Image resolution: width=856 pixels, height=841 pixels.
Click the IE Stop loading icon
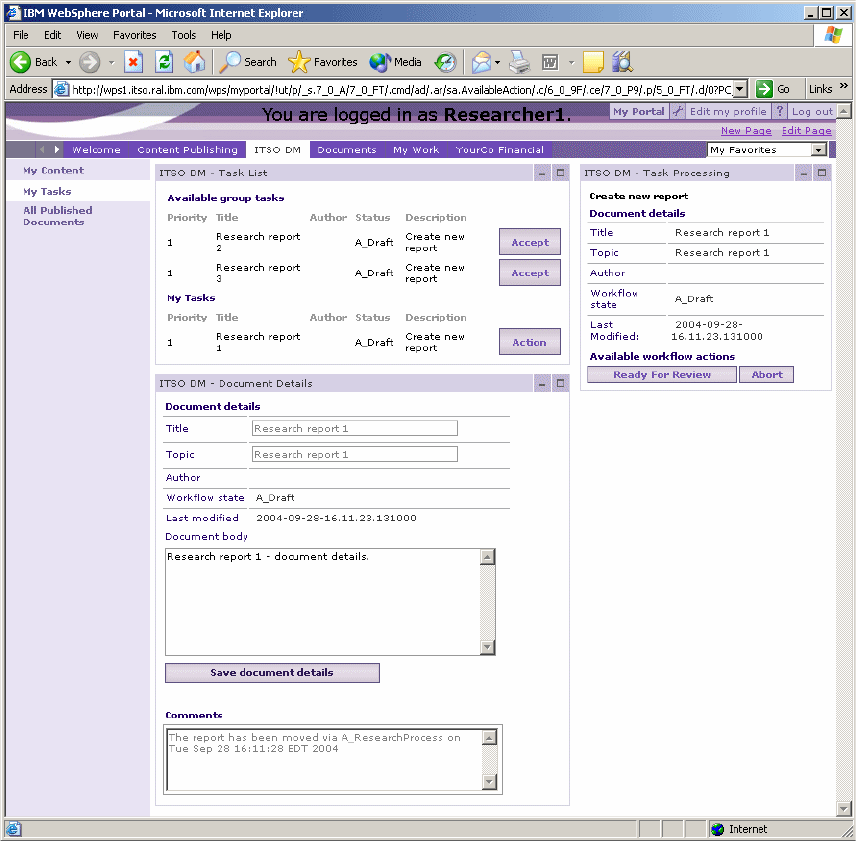[x=133, y=62]
